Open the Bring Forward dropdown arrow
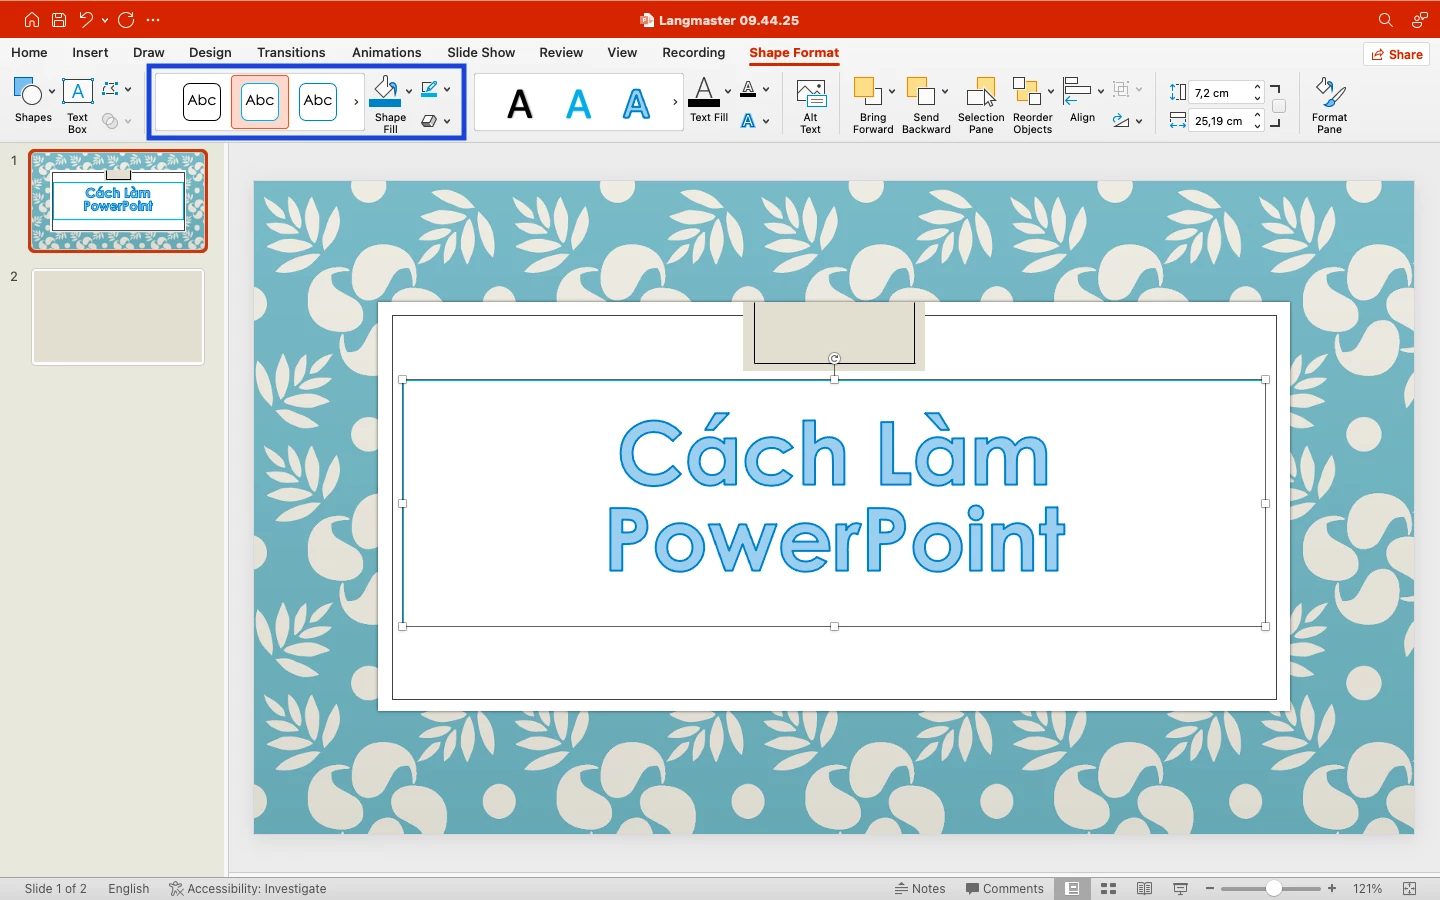The image size is (1440, 900). point(891,91)
